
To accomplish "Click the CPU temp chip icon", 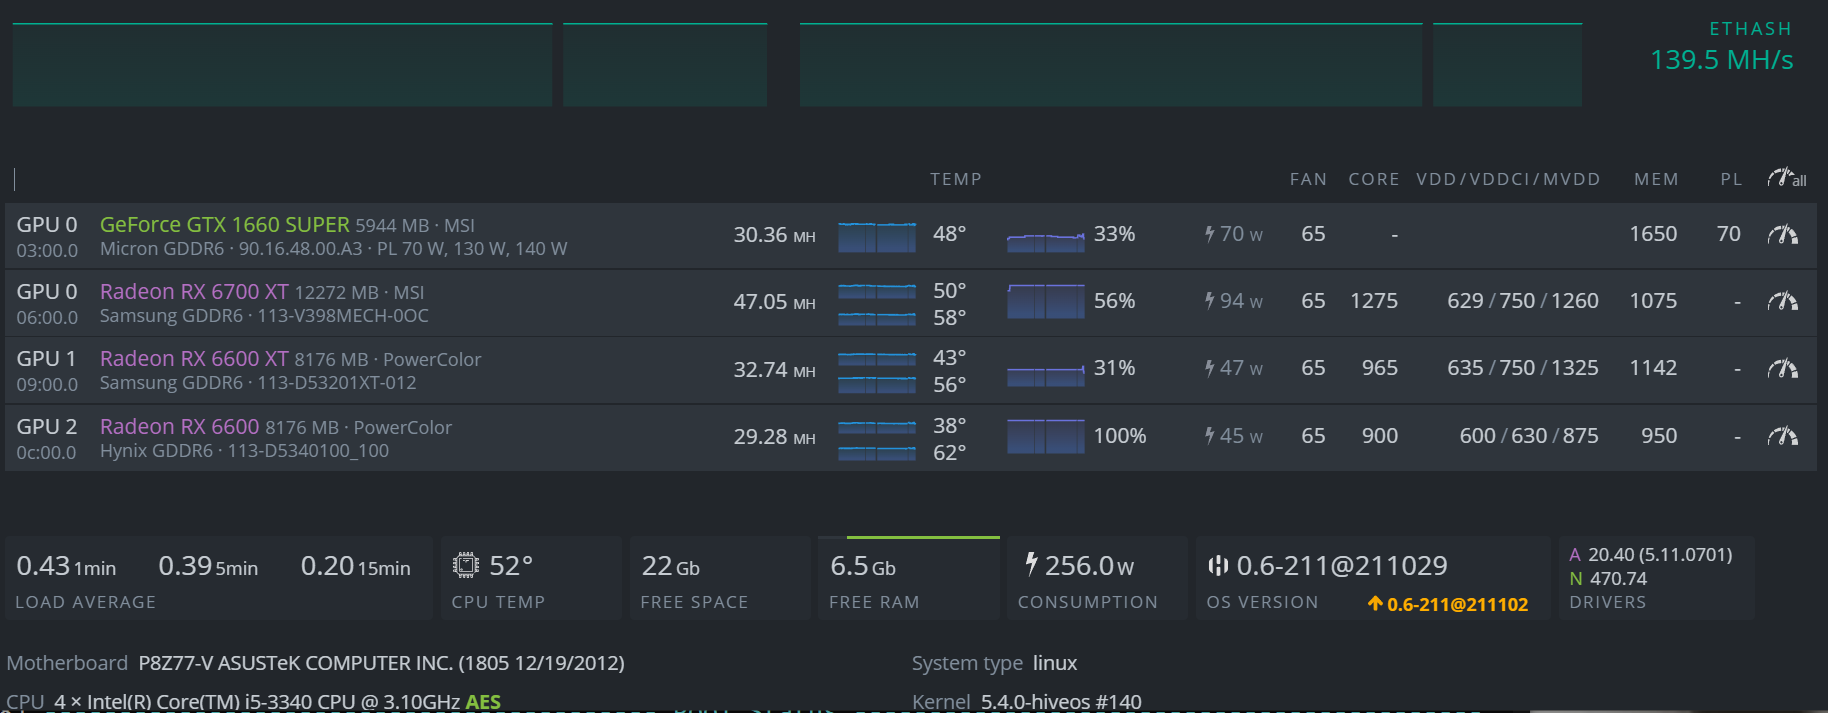I will click(466, 566).
